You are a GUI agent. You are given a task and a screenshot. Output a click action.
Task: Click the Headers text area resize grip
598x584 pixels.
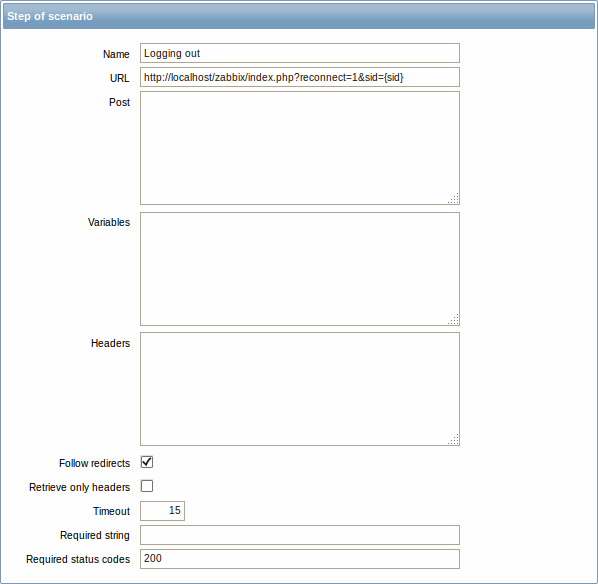[453, 439]
